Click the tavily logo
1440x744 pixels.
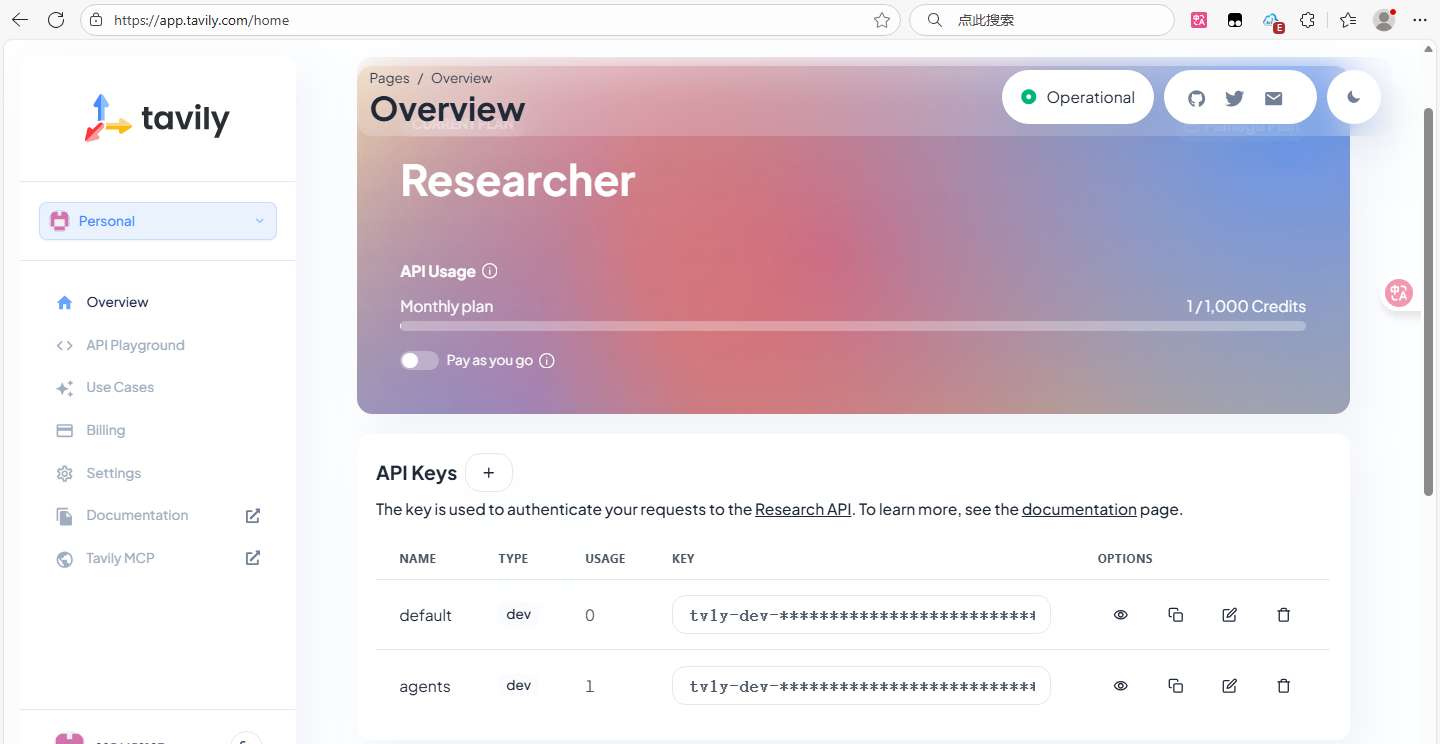point(157,119)
